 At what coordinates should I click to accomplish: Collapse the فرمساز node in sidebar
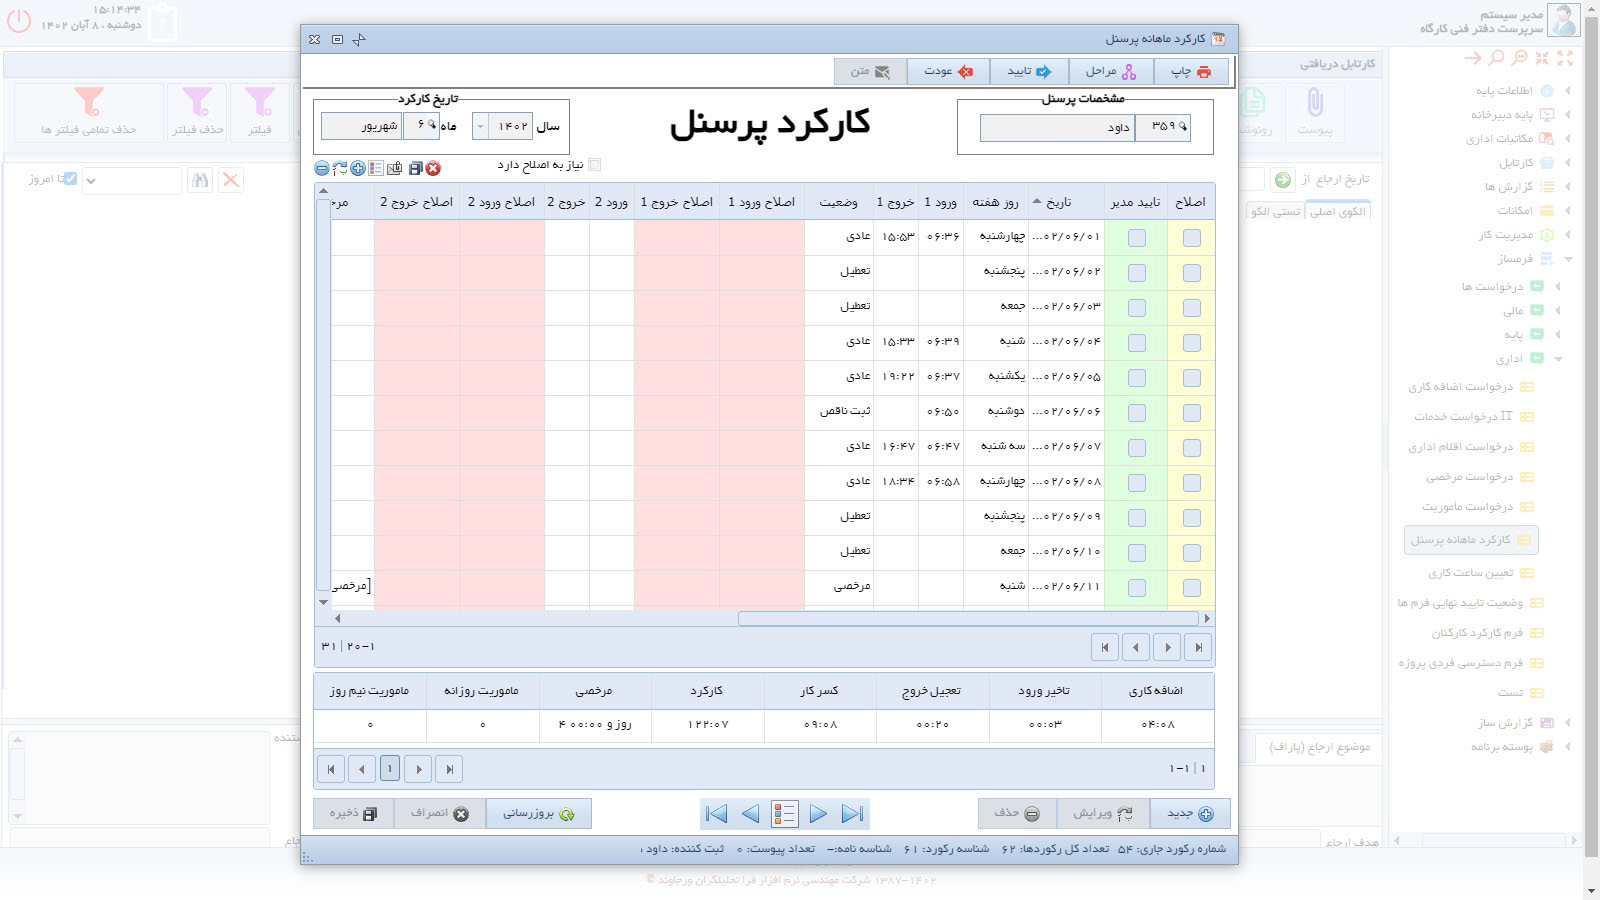1567,259
